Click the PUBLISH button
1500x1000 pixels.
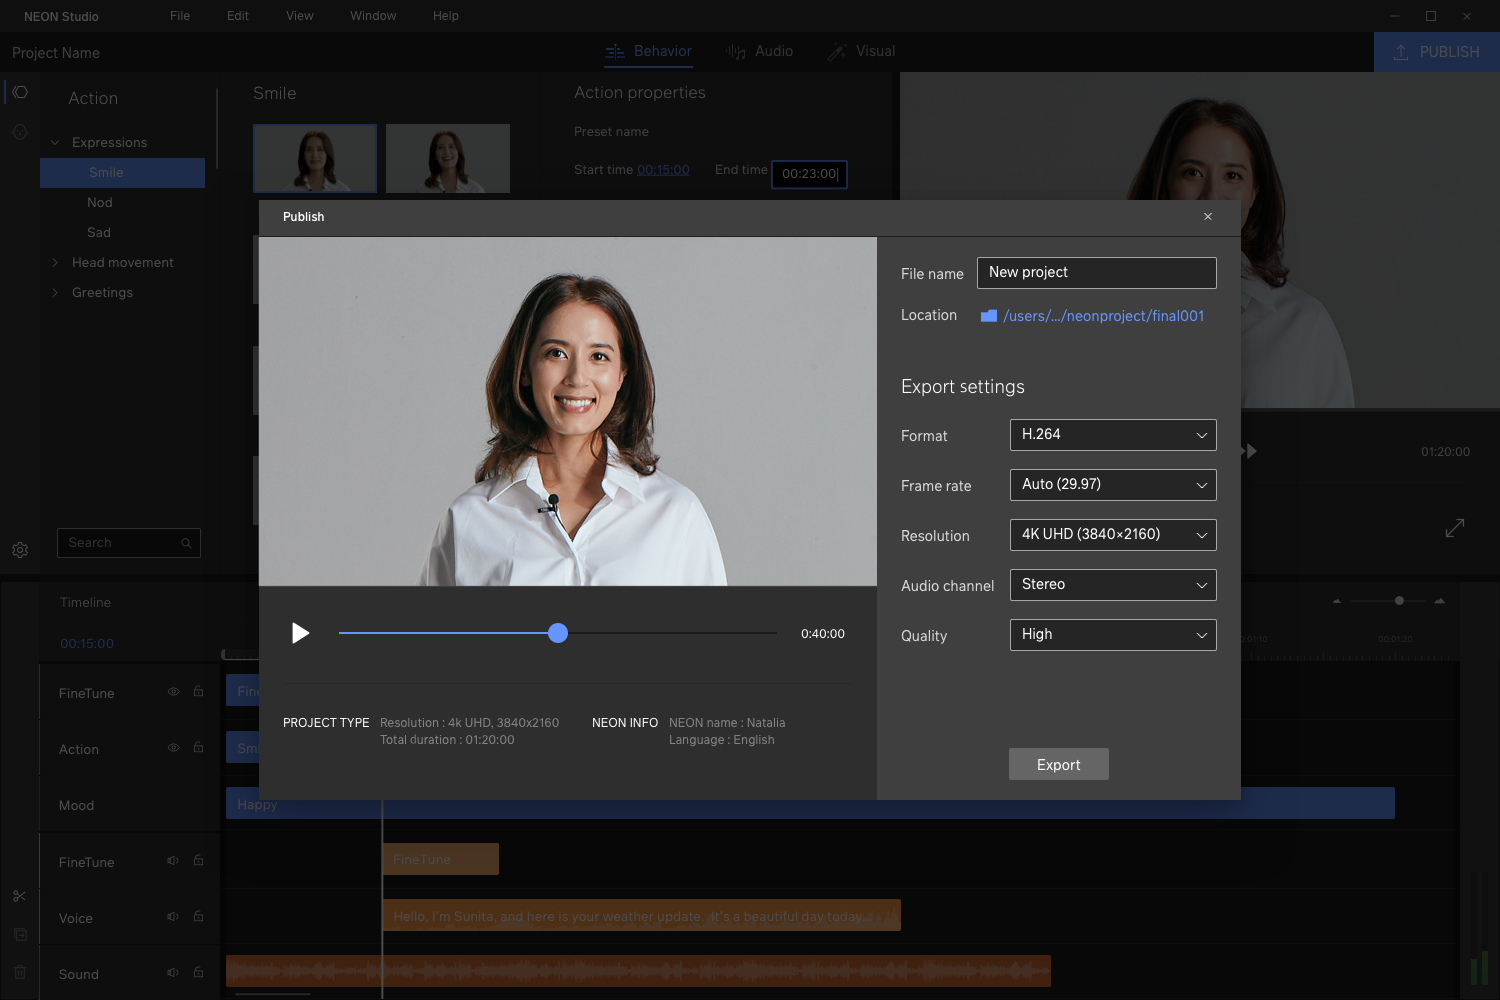(x=1437, y=52)
